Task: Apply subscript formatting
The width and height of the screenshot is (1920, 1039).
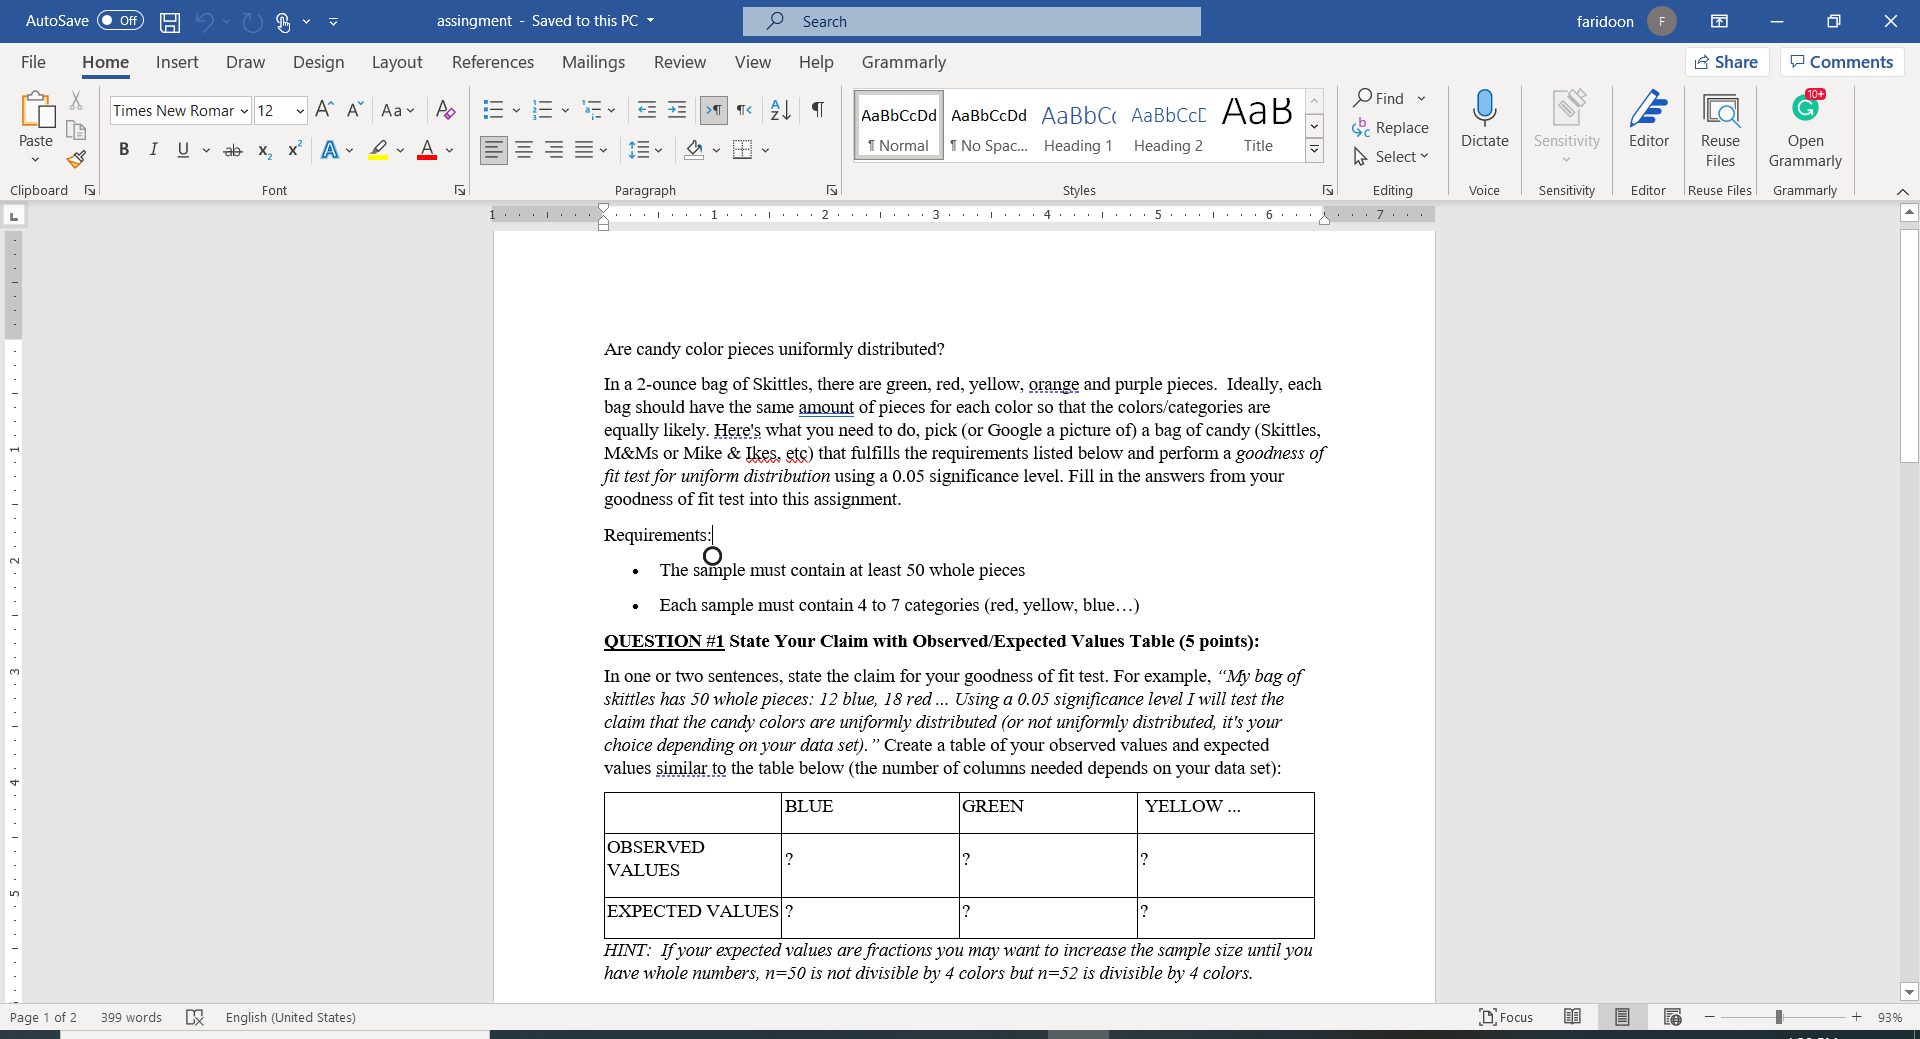Action: tap(264, 150)
